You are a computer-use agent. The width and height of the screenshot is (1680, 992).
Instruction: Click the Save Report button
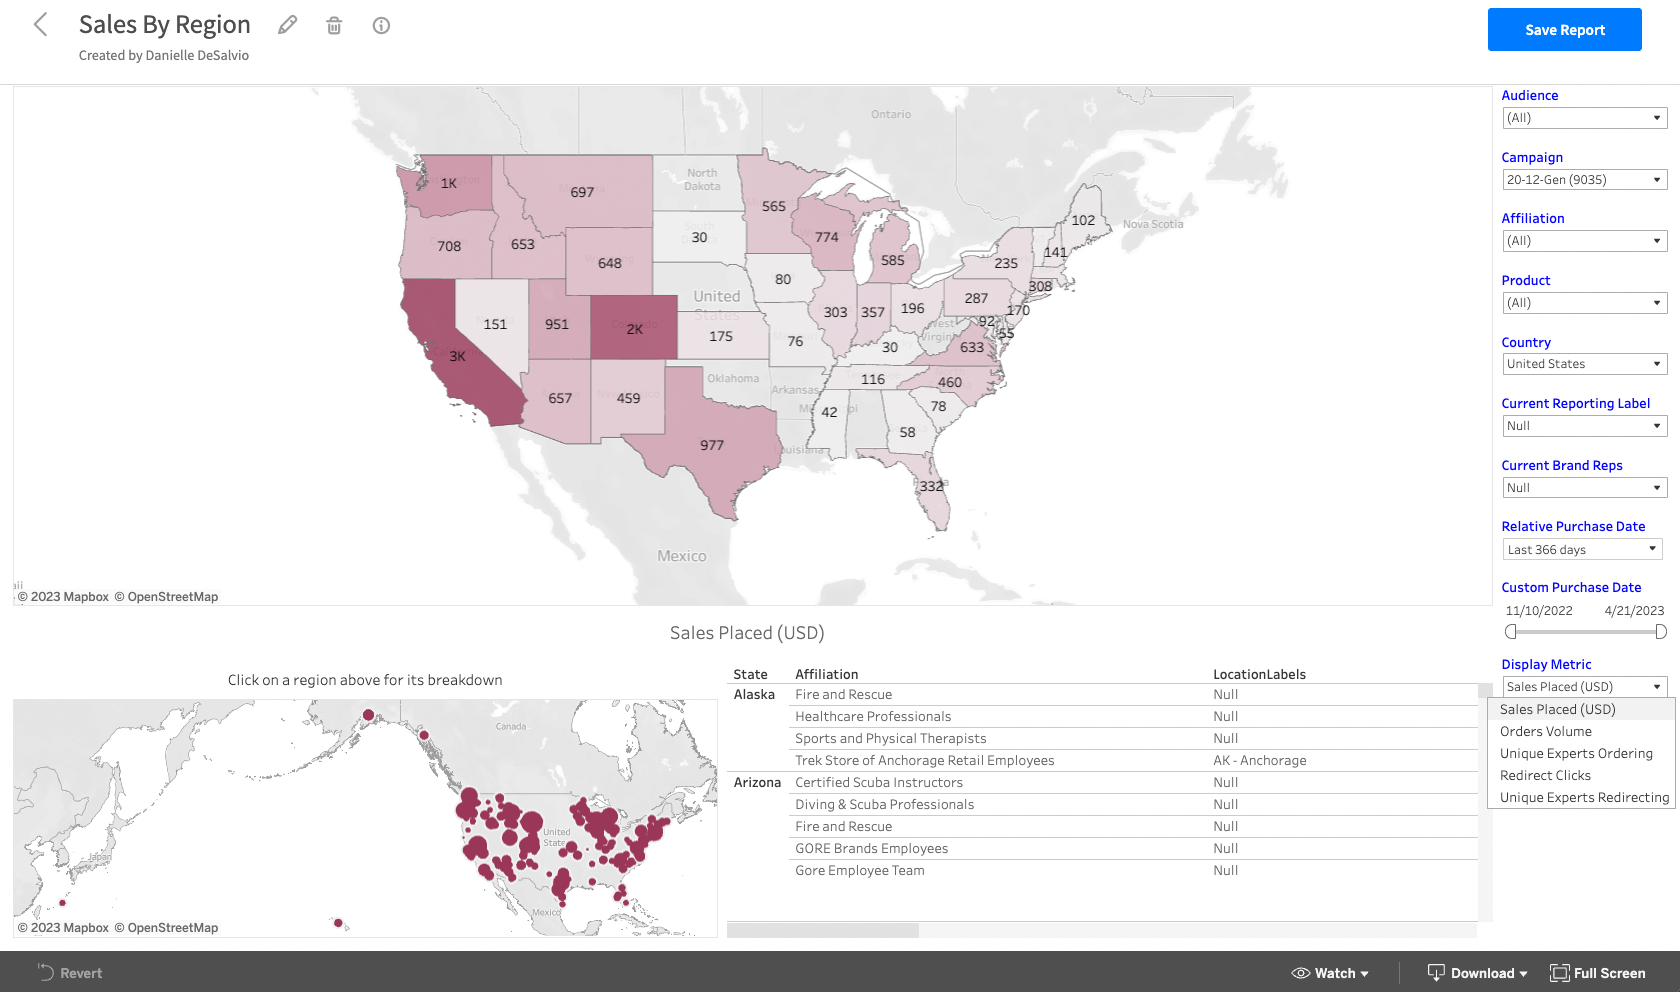(1564, 30)
